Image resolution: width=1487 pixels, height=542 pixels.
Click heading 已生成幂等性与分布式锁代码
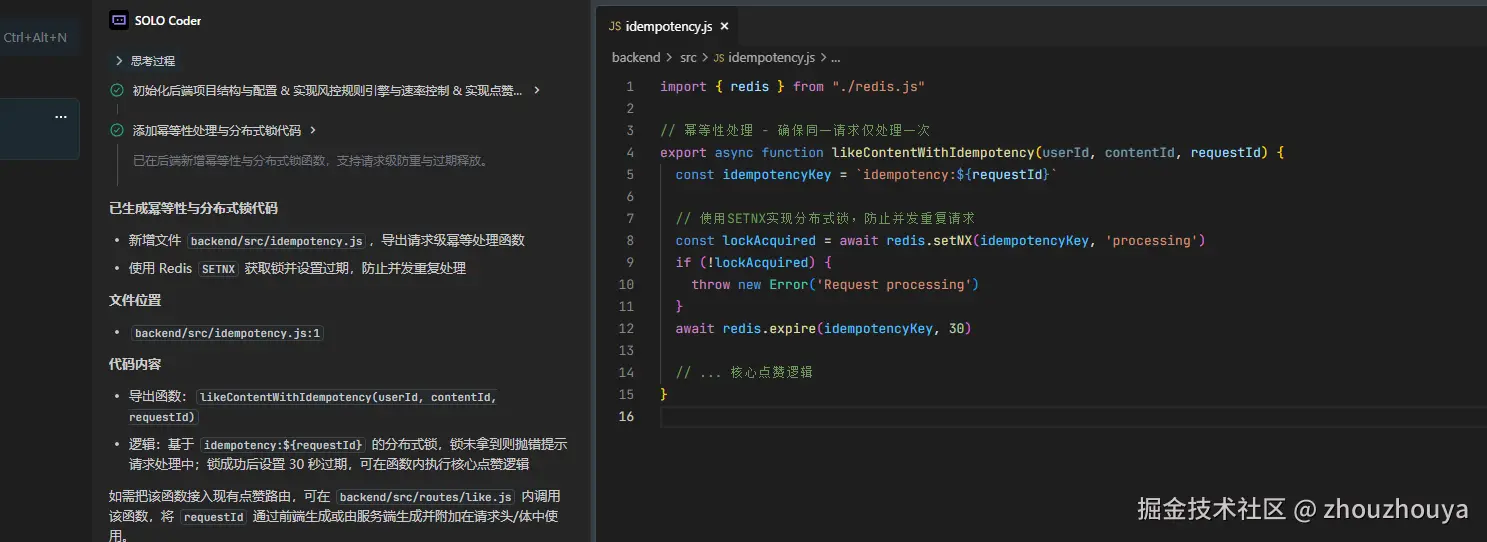point(193,208)
